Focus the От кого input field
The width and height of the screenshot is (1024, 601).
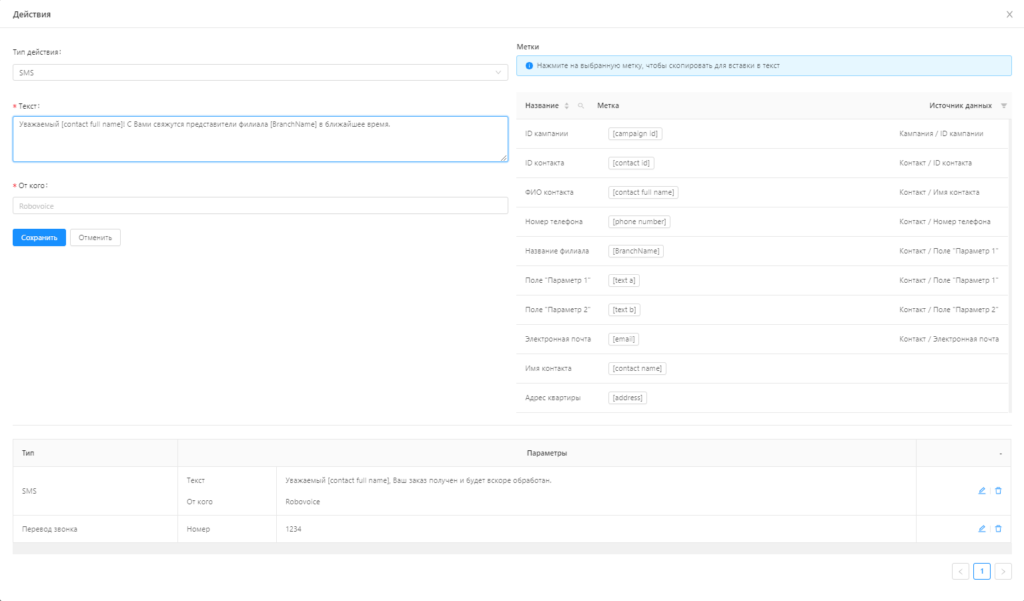click(260, 206)
